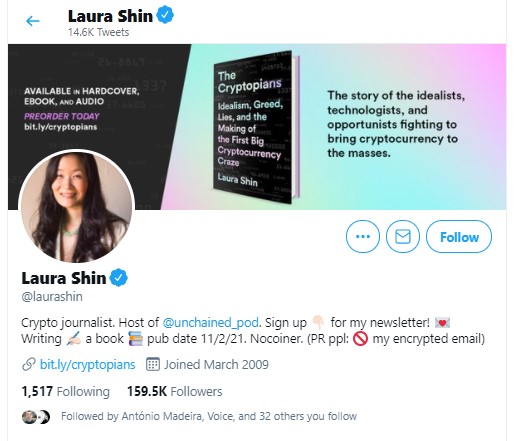Follow Laura Shin
This screenshot has width=518, height=441.
tap(459, 237)
